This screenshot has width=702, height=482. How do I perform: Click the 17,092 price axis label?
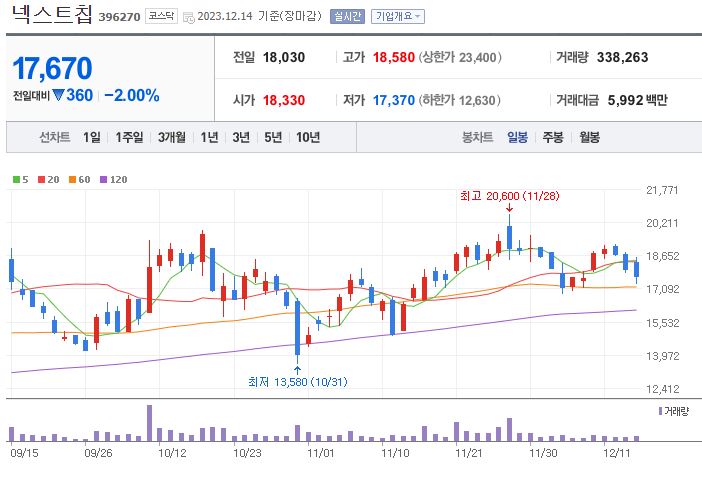(662, 290)
